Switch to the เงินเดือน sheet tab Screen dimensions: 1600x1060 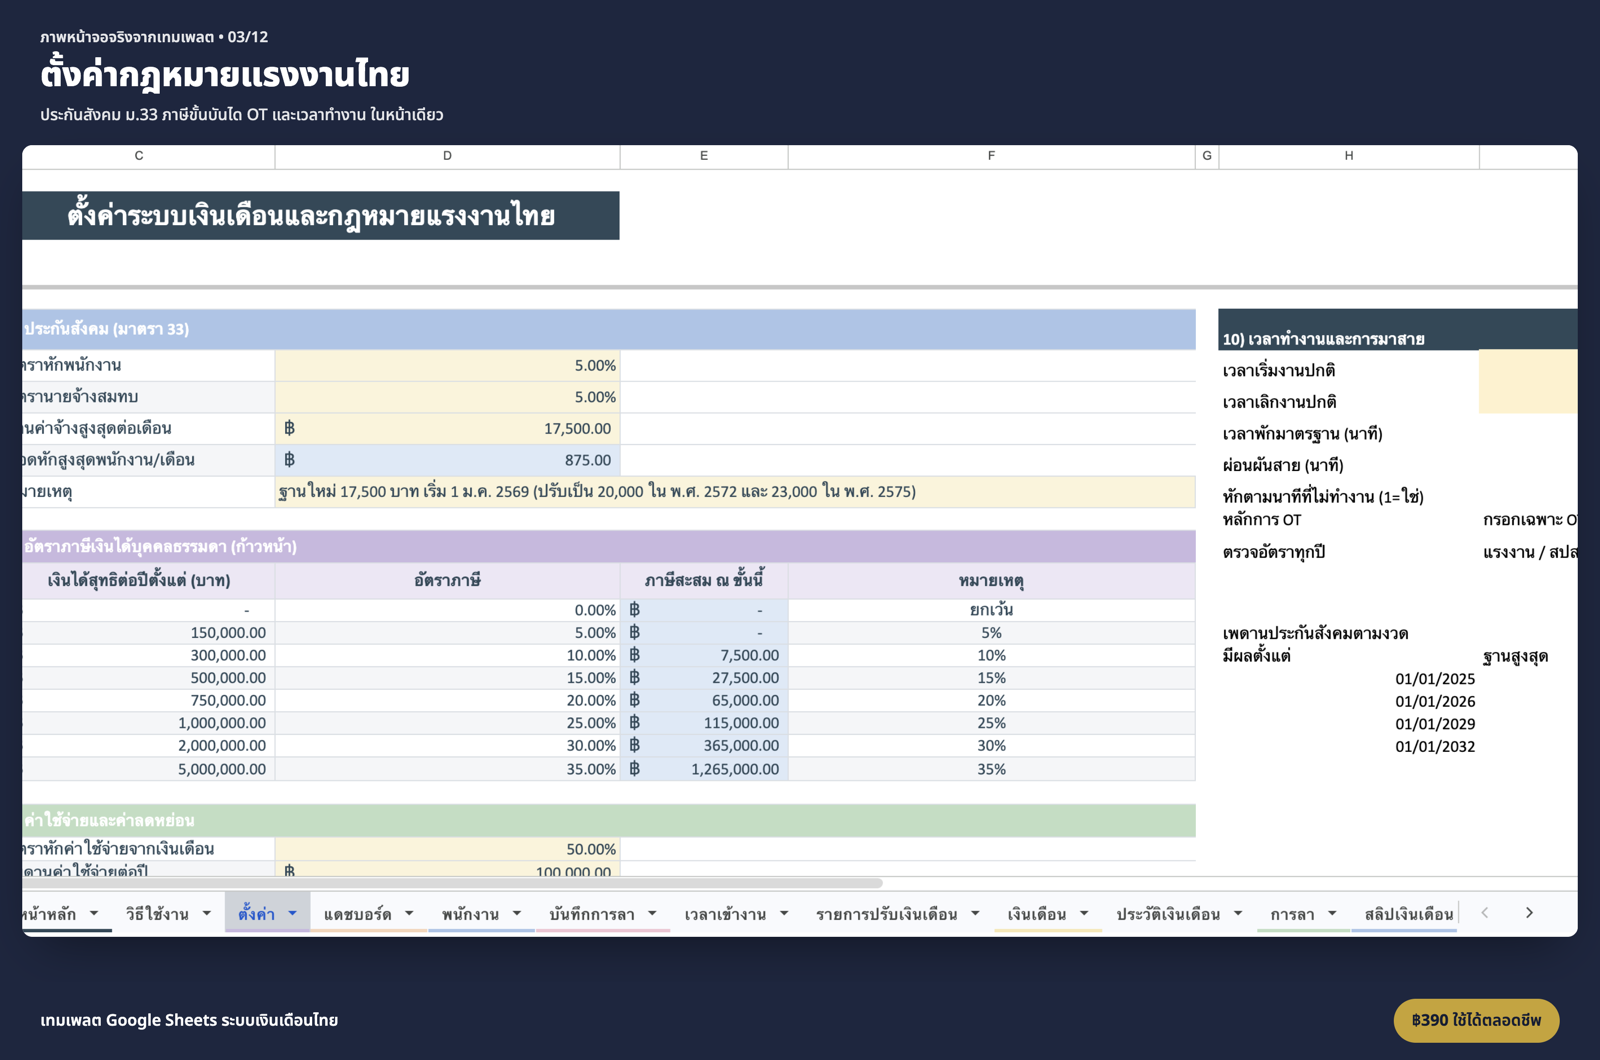pyautogui.click(x=1036, y=914)
